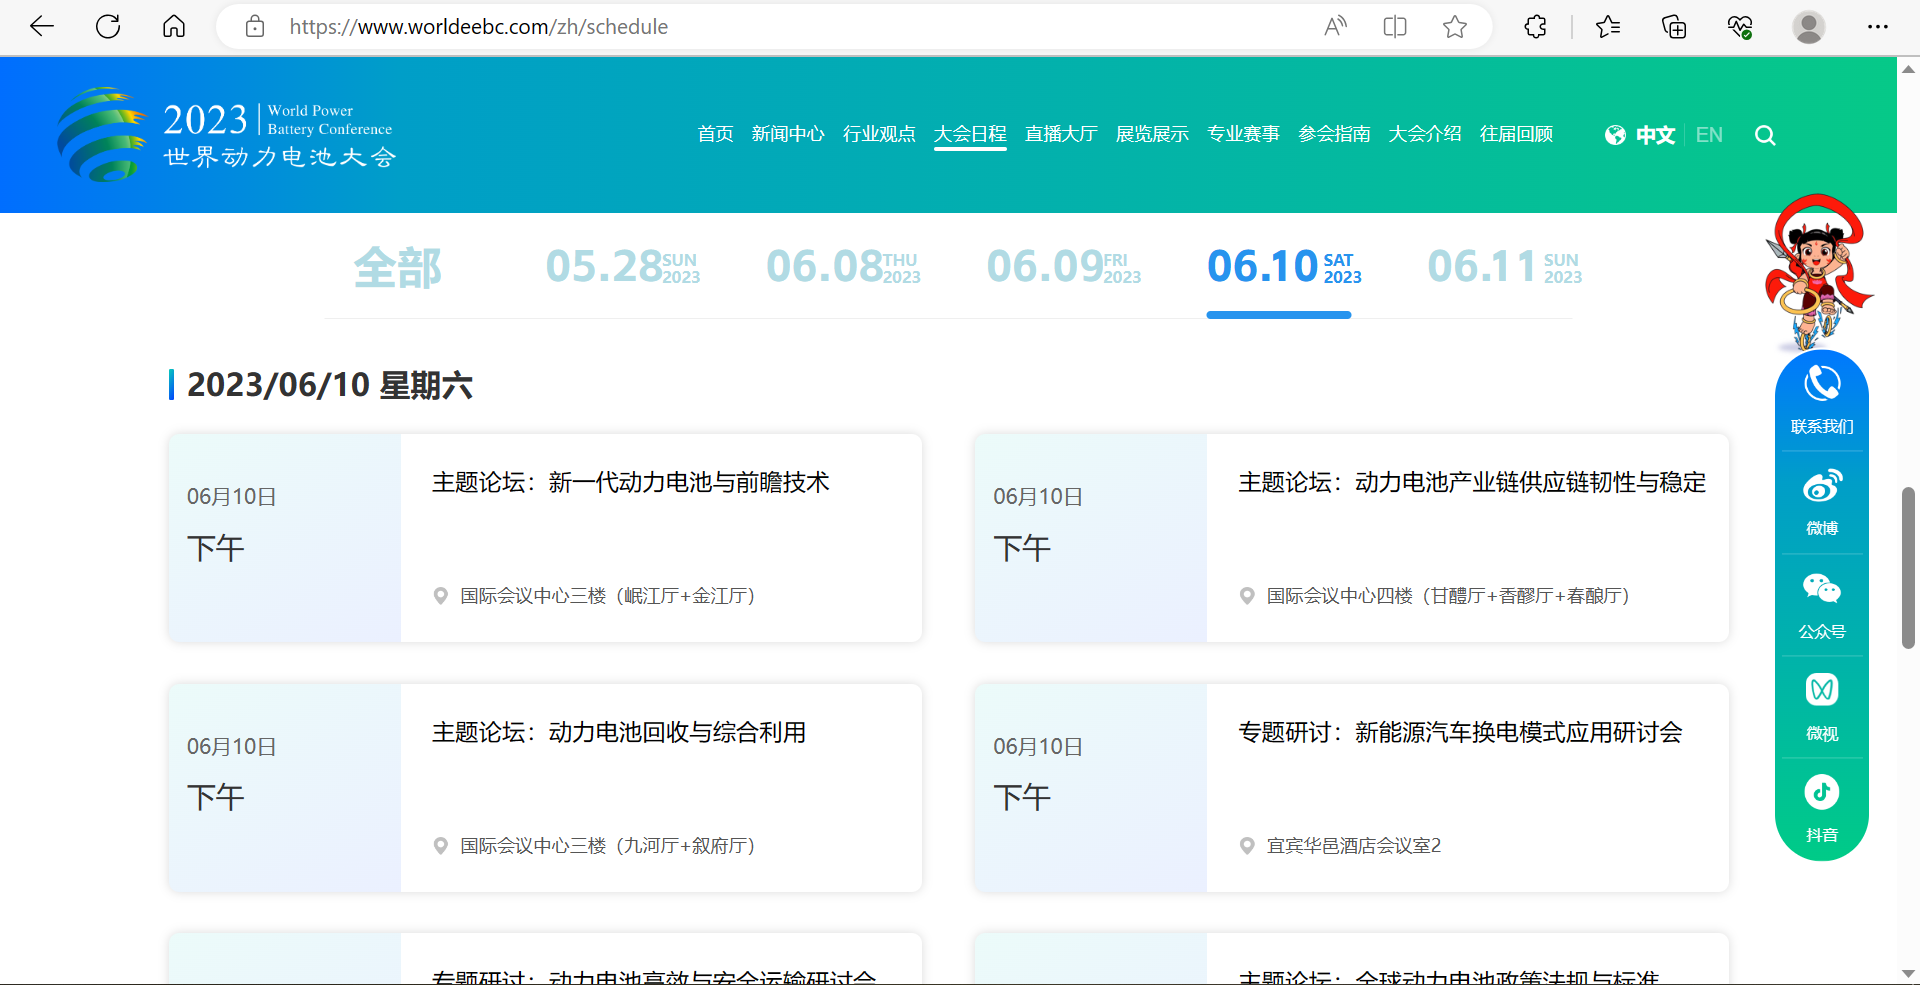Click the Weishi video icon

click(1821, 690)
